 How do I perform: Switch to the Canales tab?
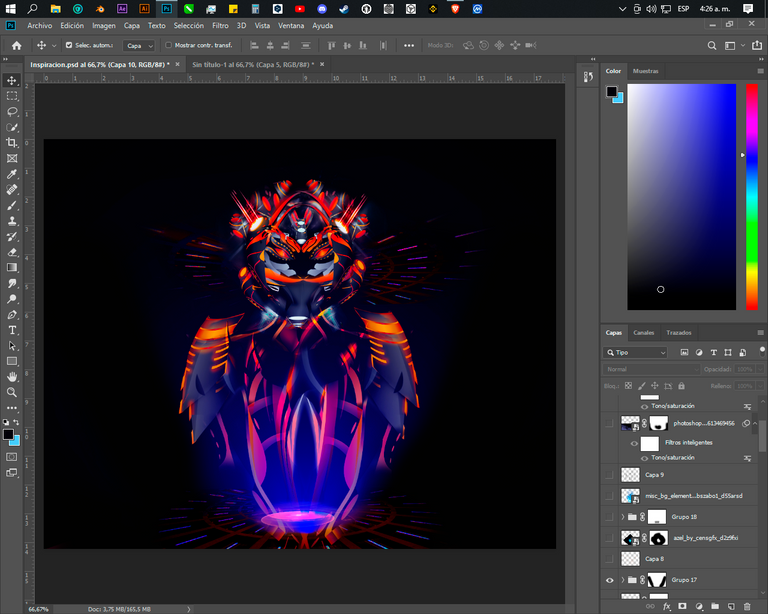point(644,332)
